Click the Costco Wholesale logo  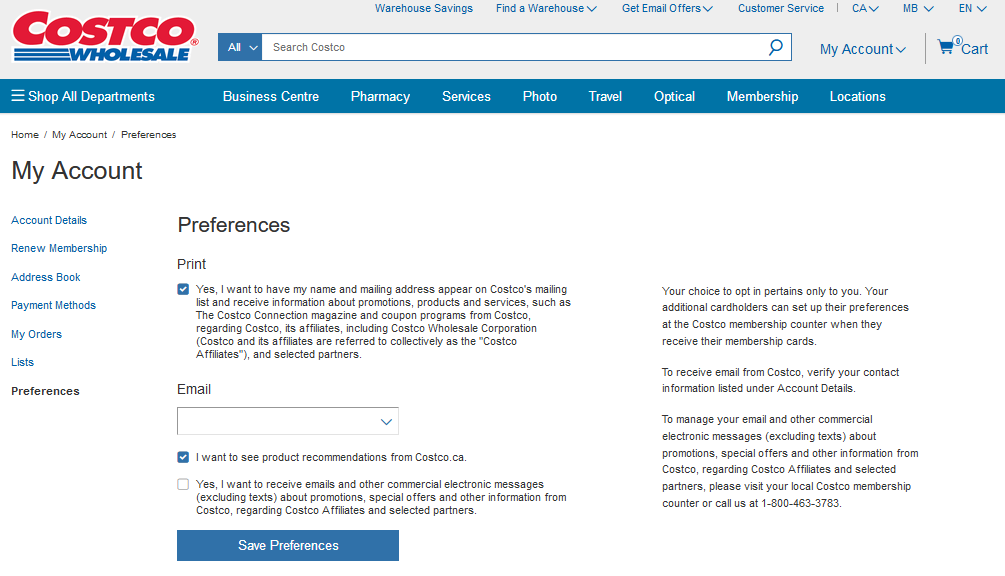click(x=105, y=37)
